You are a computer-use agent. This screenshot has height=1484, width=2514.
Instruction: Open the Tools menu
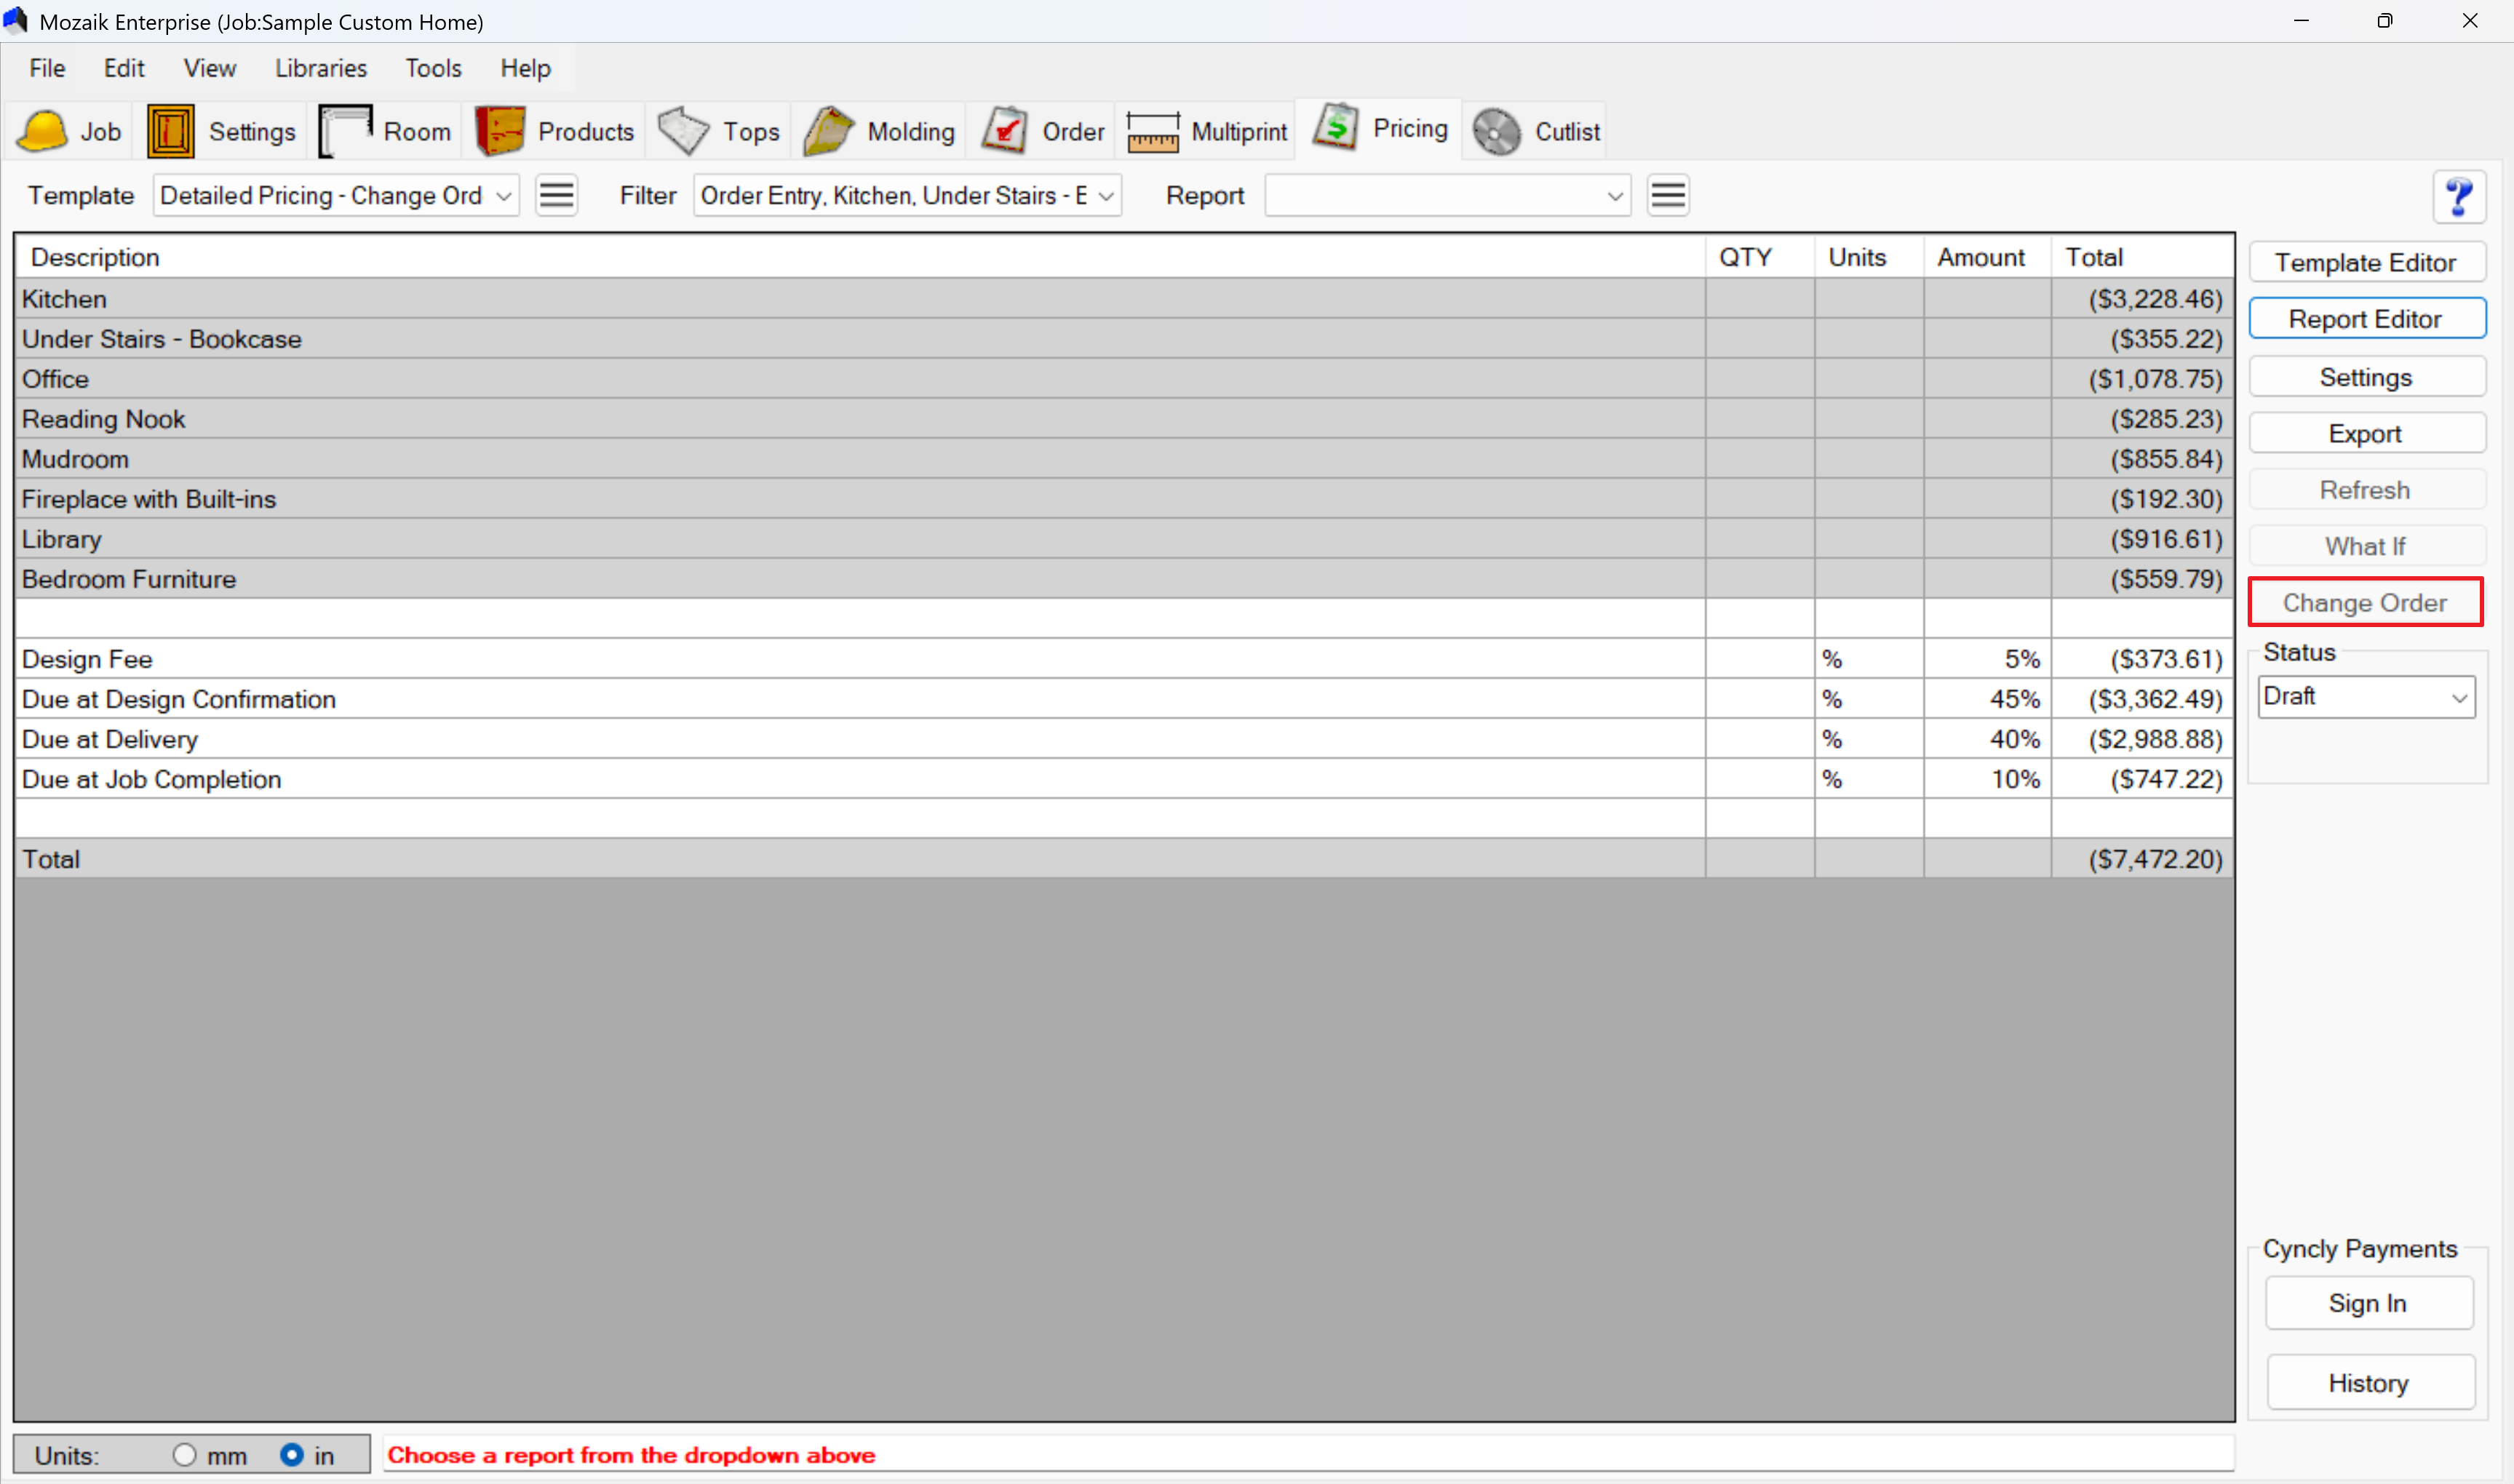pyautogui.click(x=433, y=68)
